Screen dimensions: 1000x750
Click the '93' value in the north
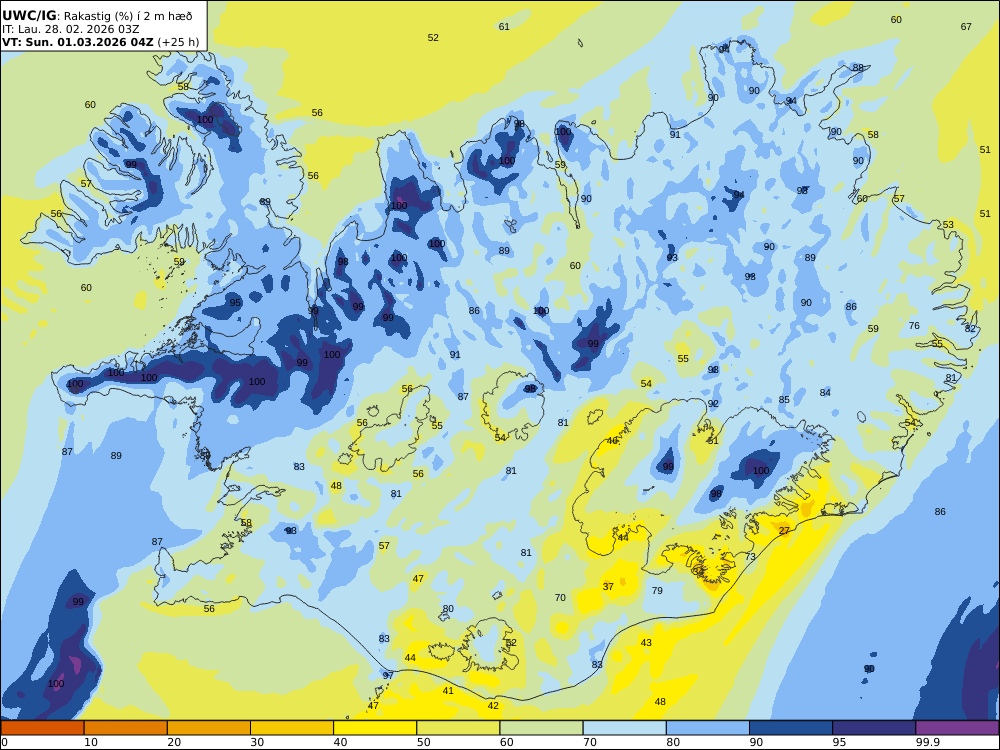tap(672, 258)
